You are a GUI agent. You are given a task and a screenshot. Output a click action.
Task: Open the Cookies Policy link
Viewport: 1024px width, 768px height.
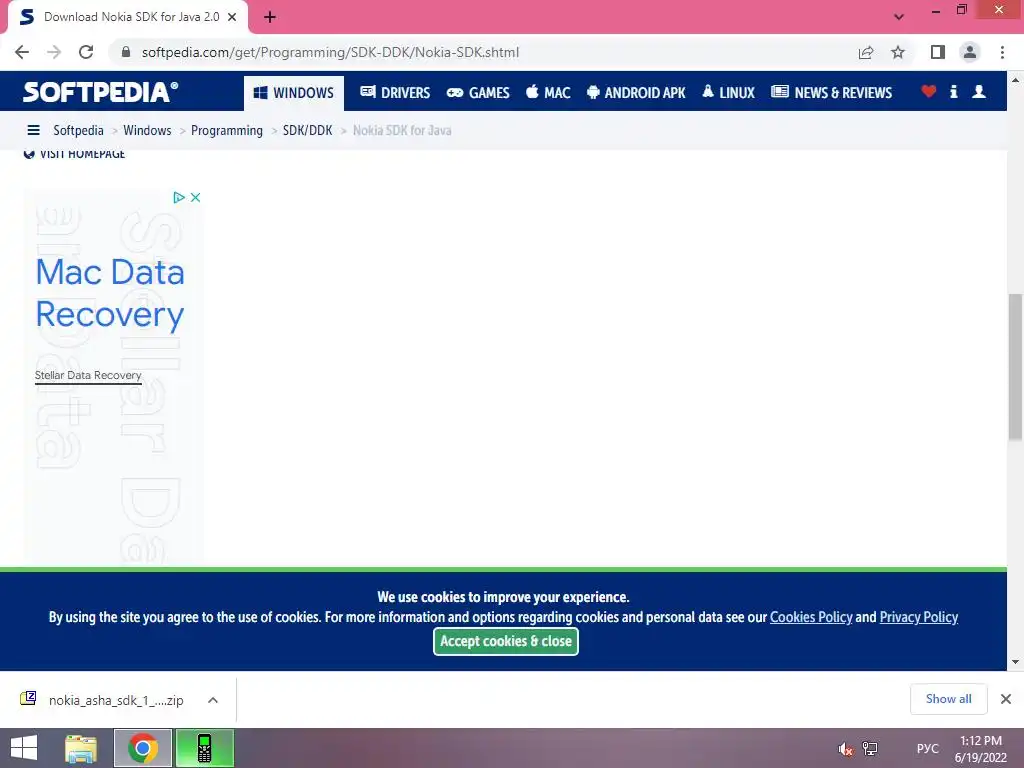click(811, 617)
